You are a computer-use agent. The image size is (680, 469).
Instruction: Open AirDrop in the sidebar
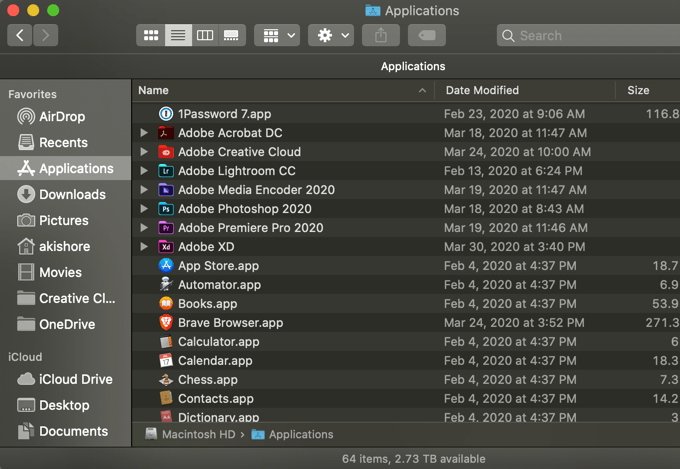tap(65, 116)
